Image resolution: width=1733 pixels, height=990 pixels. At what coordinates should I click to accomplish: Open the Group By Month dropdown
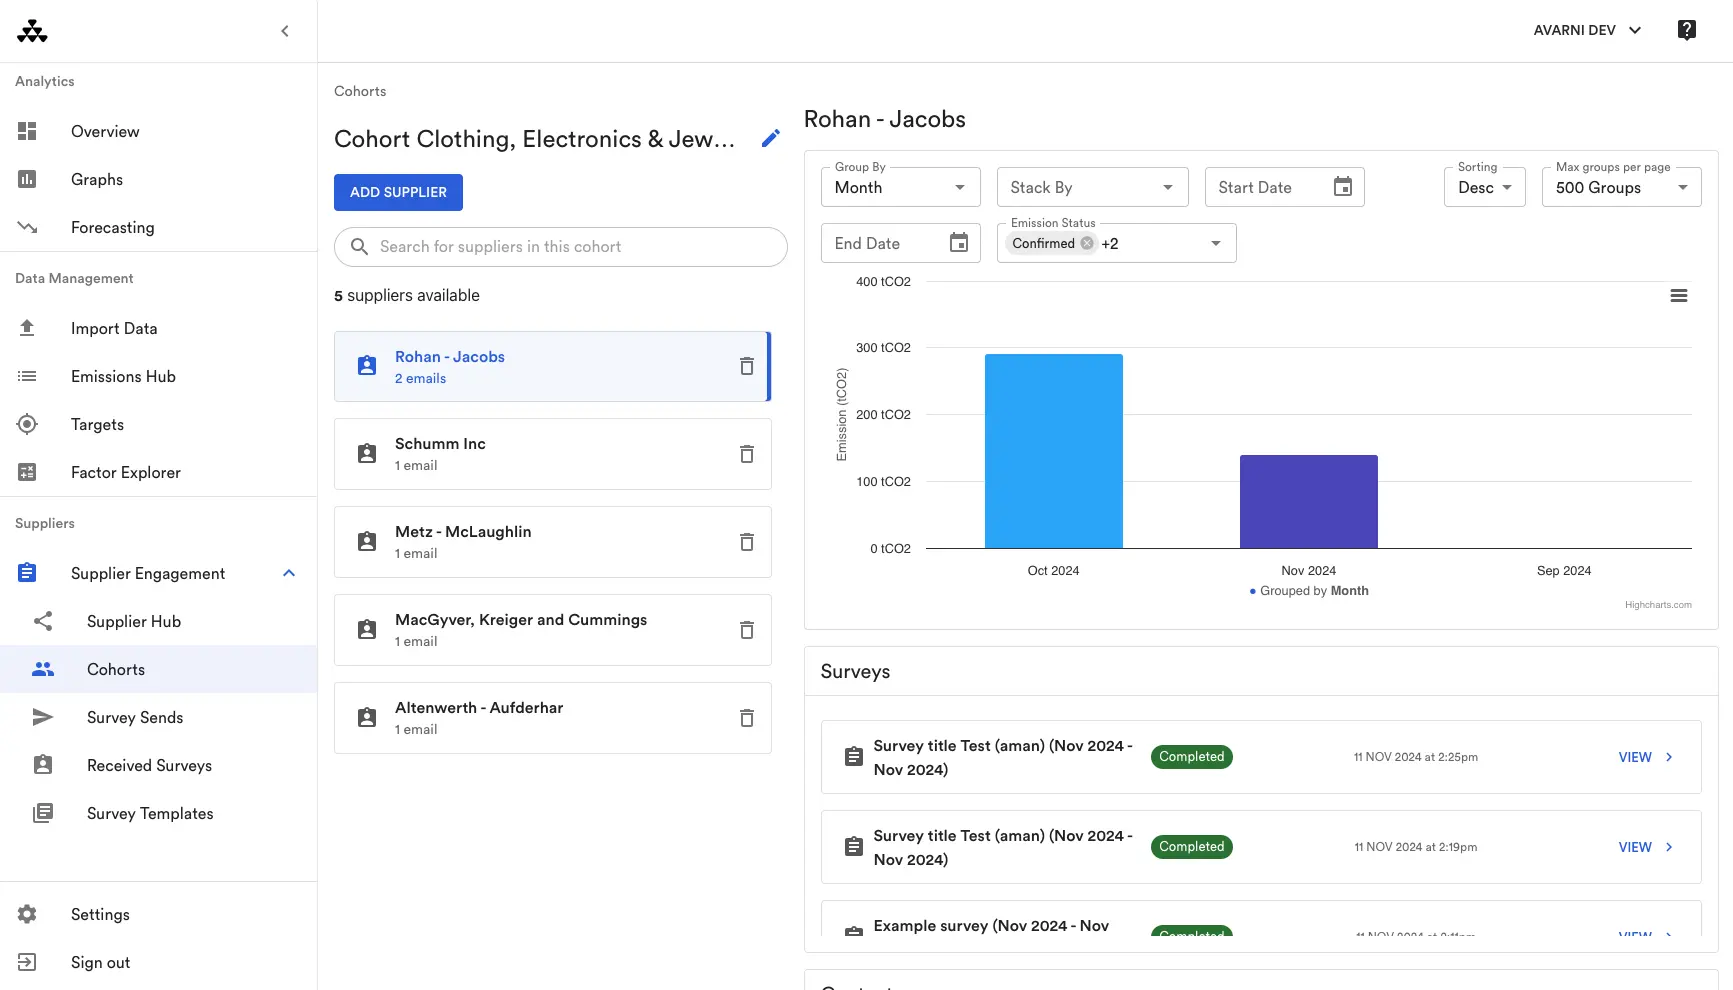coord(900,187)
